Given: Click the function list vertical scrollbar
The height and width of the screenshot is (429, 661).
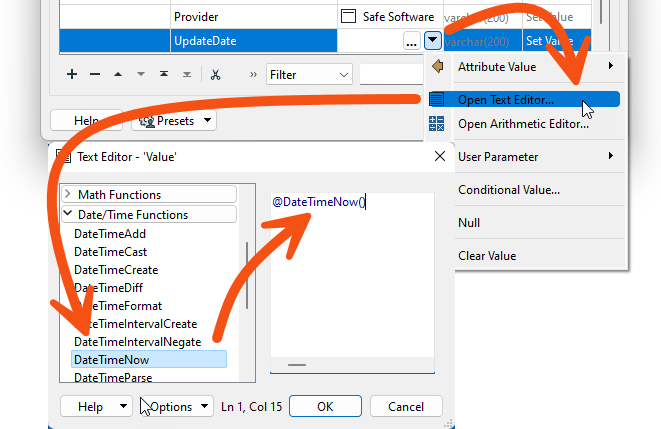Looking at the screenshot, I should 247,275.
